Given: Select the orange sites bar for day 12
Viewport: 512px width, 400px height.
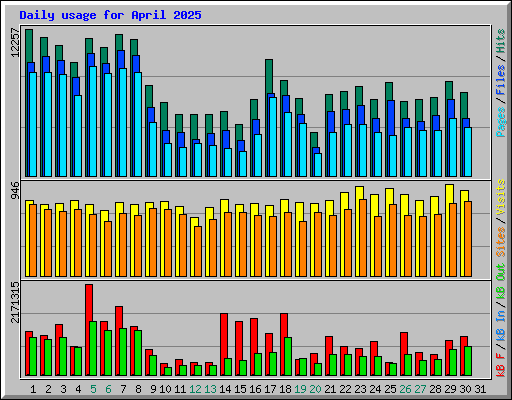Looking at the screenshot, I should pyautogui.click(x=198, y=251).
